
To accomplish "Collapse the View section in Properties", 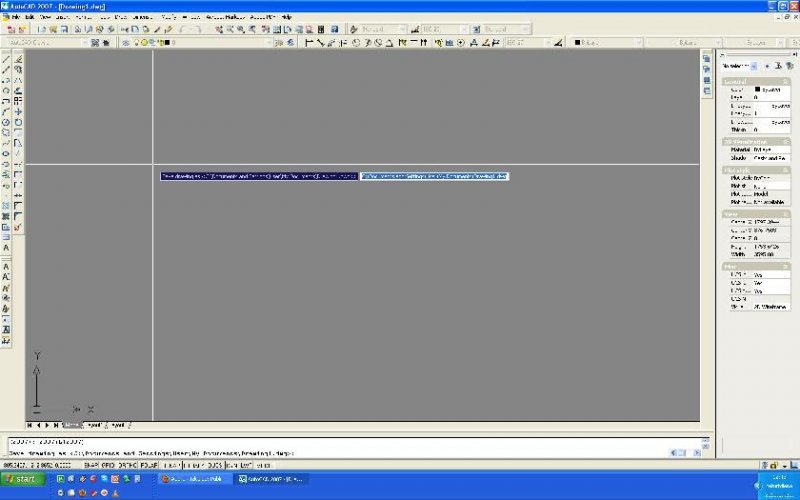I will [x=786, y=214].
